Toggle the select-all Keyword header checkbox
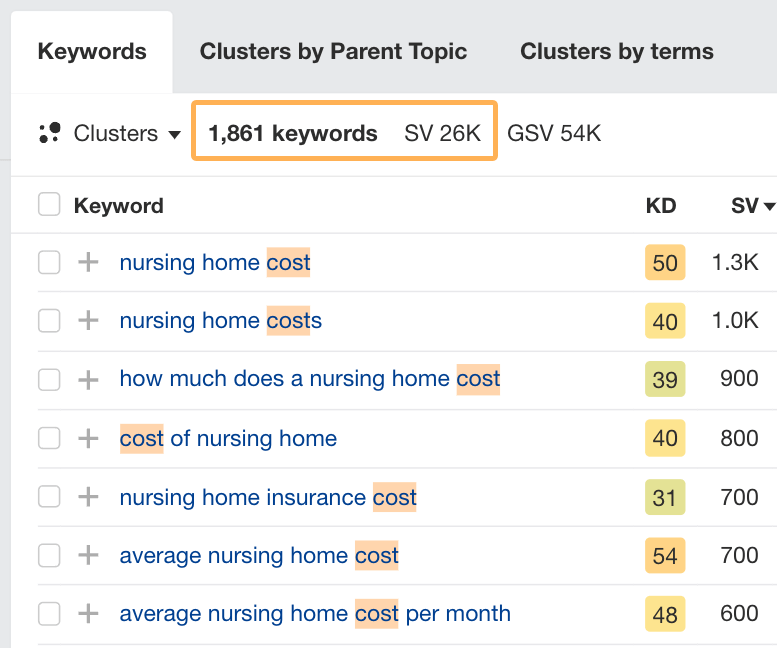 pos(49,205)
